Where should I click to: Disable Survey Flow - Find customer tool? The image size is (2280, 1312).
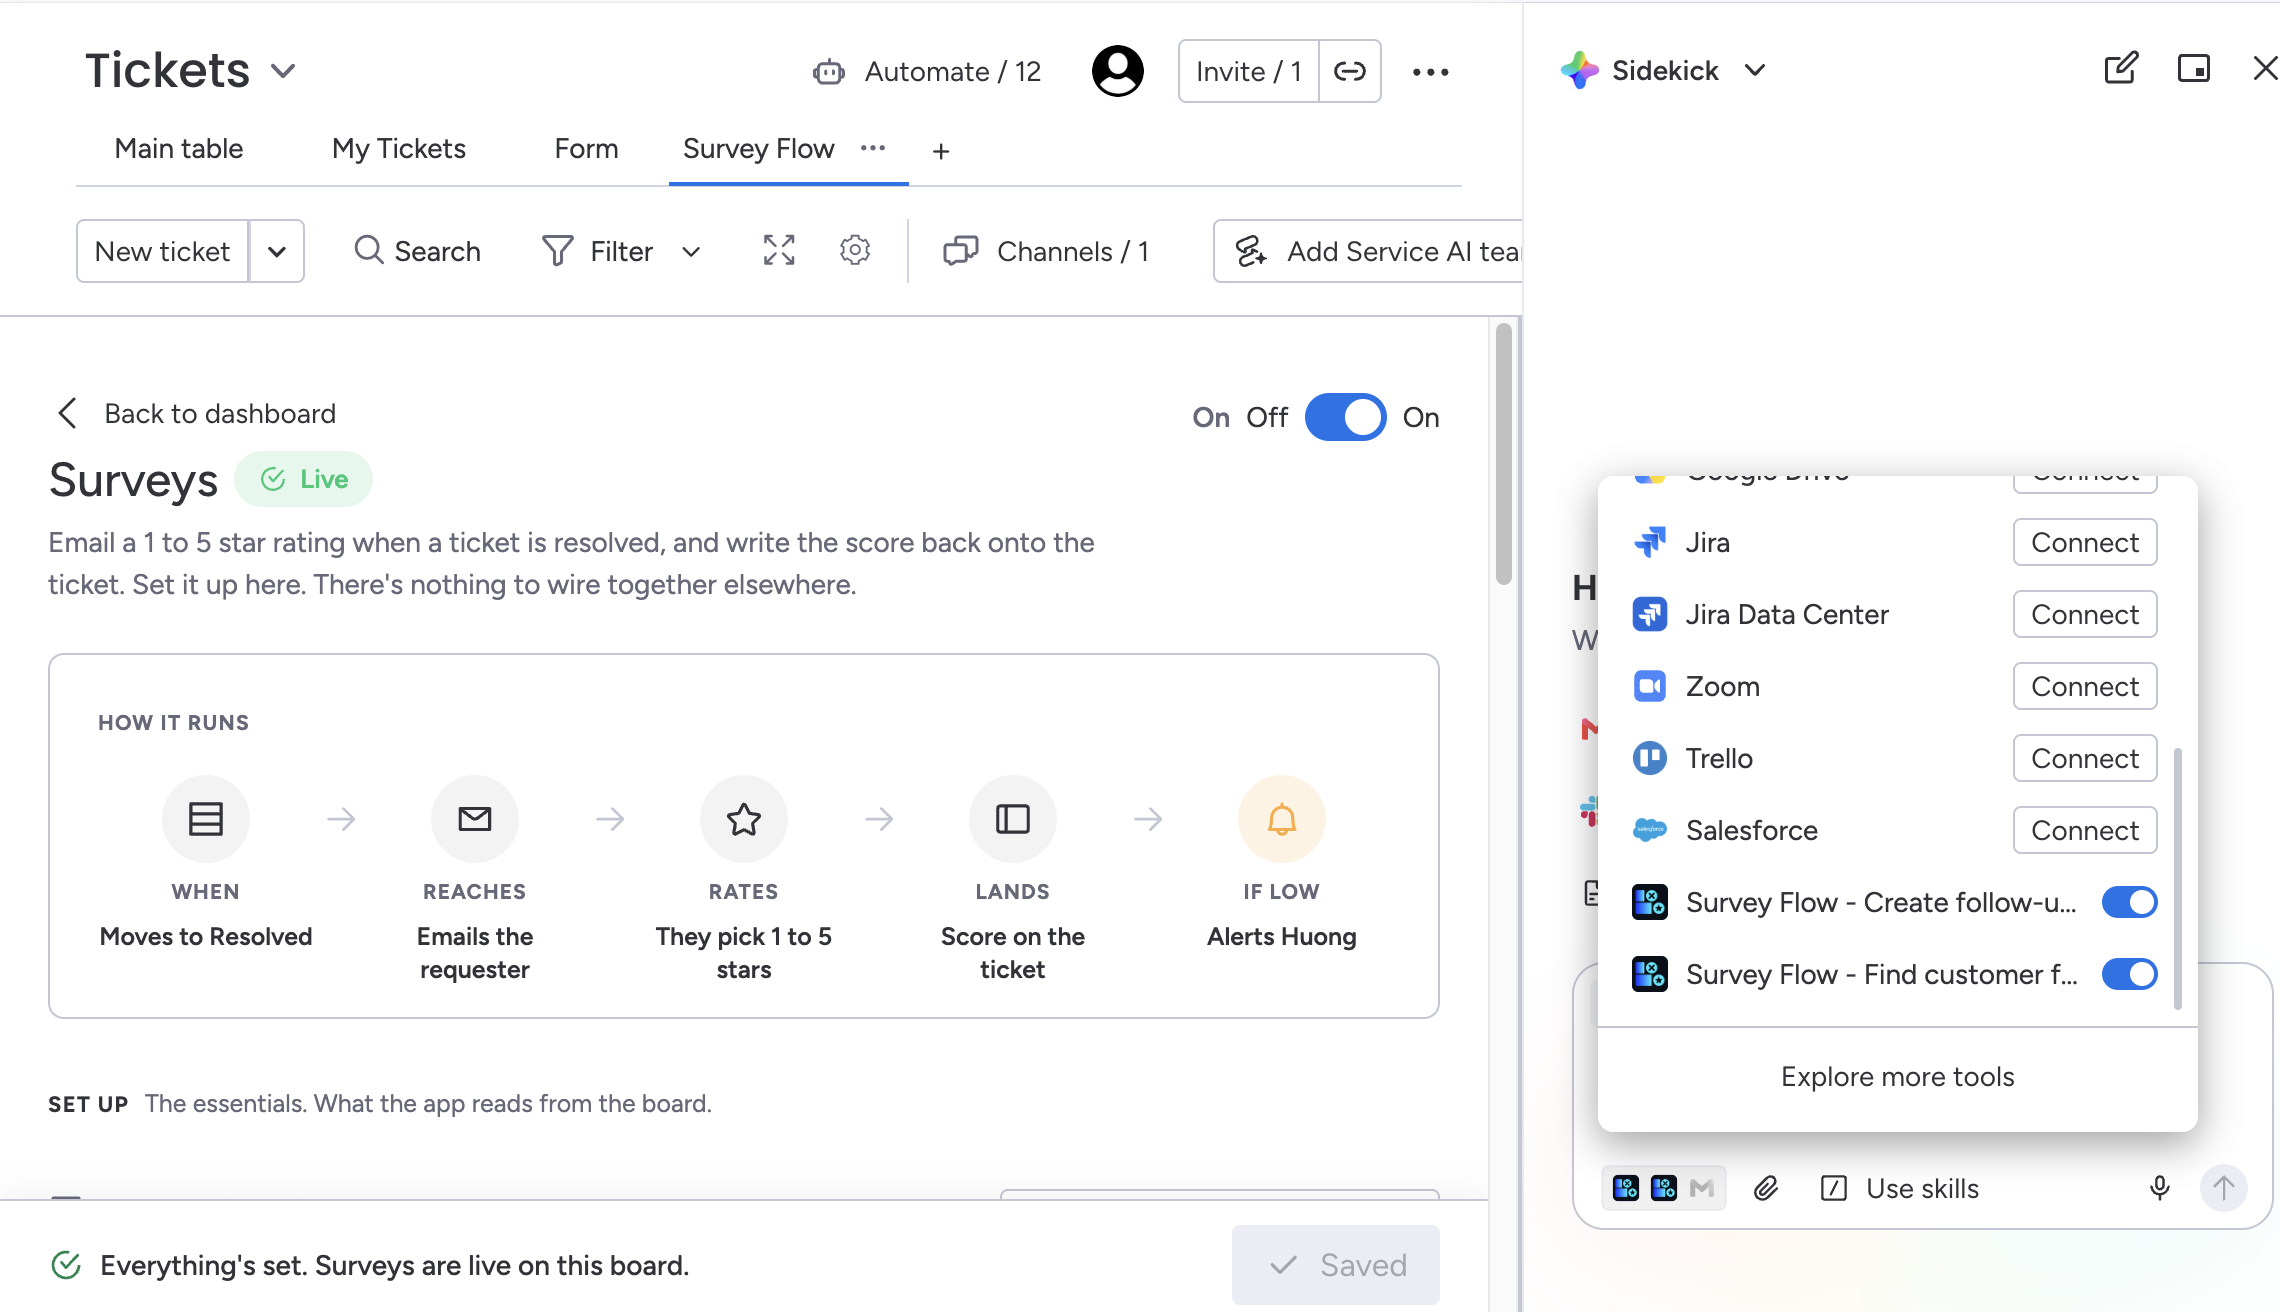coord(2129,974)
